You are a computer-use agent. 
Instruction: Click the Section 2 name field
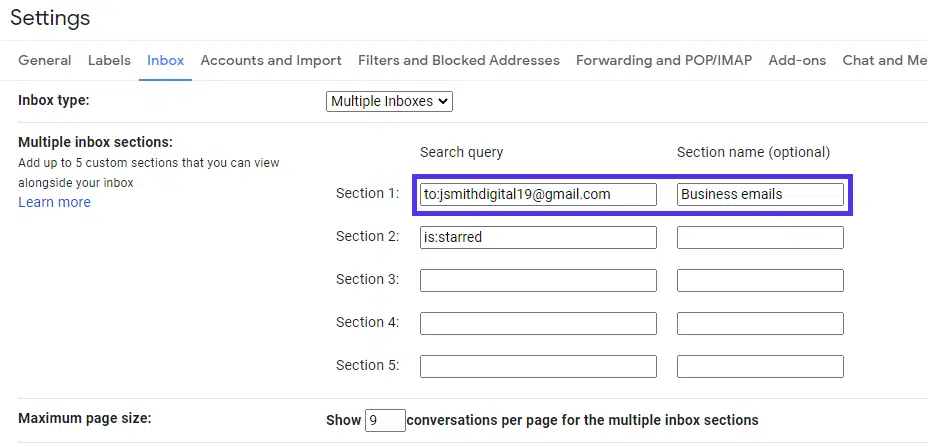click(x=760, y=237)
